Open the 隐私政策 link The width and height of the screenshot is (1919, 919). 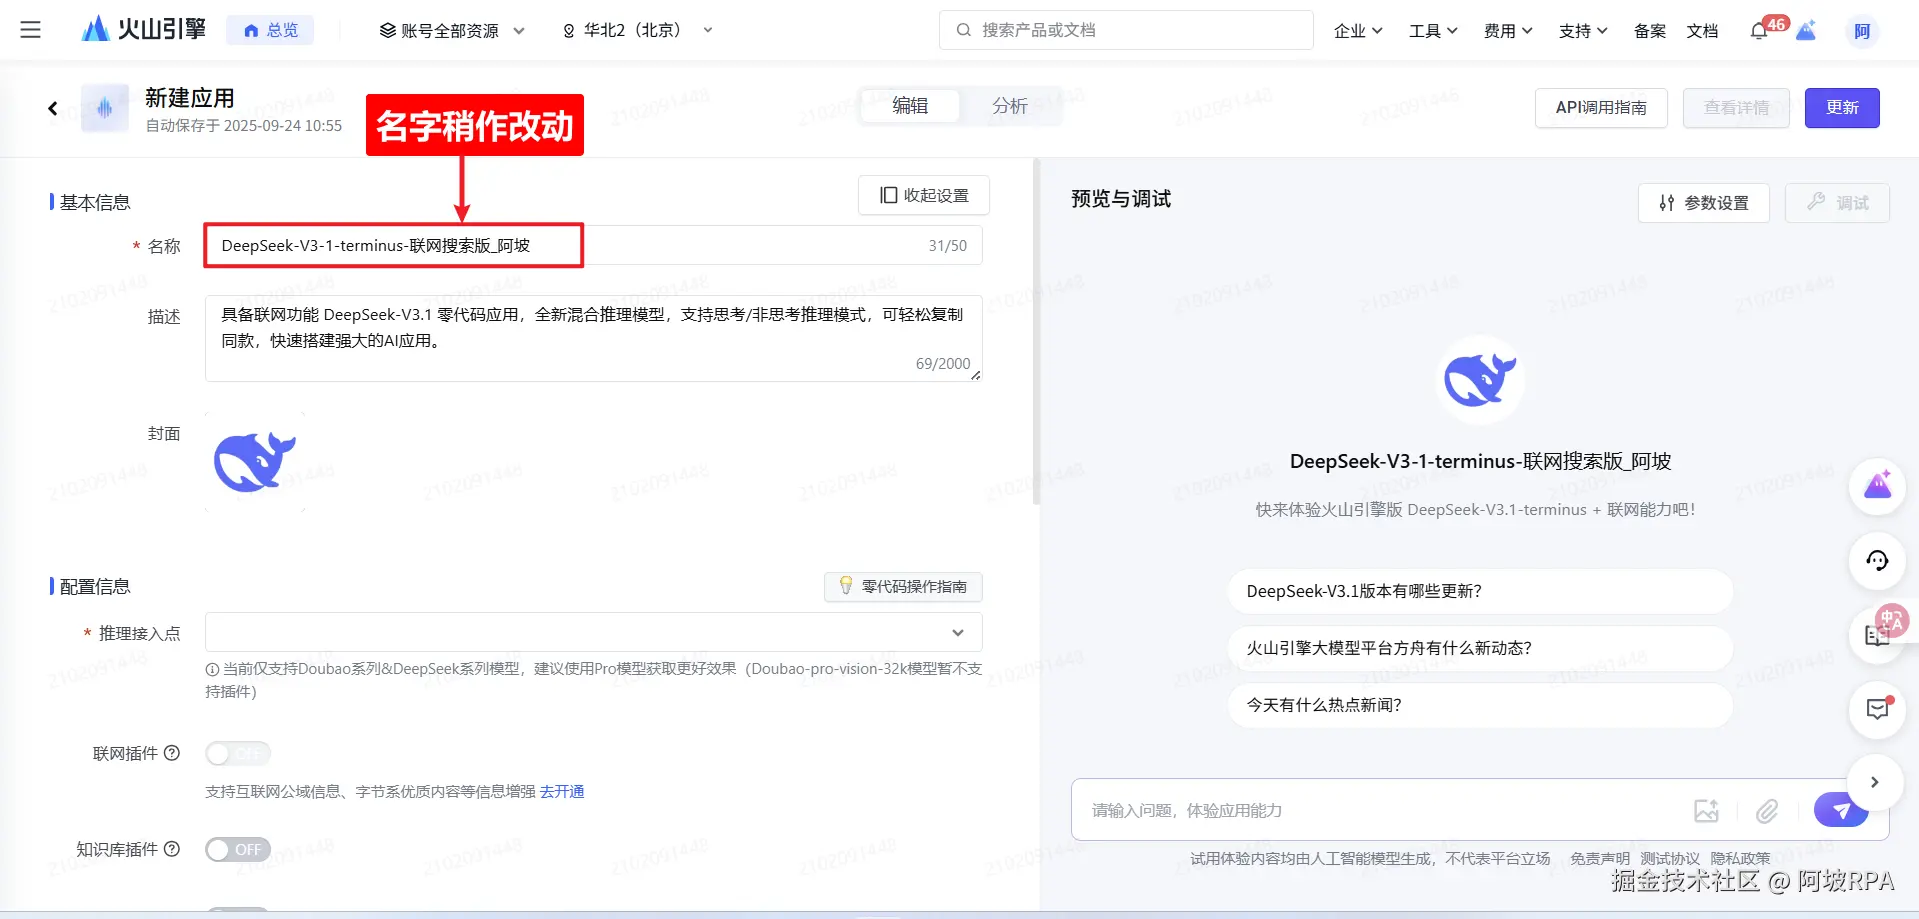[x=1740, y=859]
